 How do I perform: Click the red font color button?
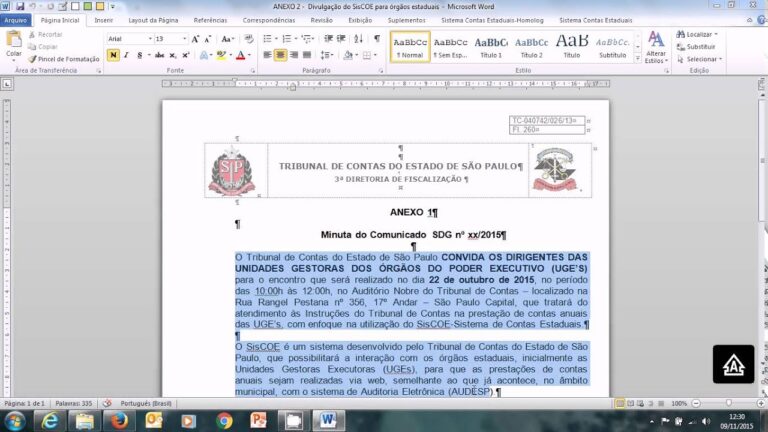[240, 55]
